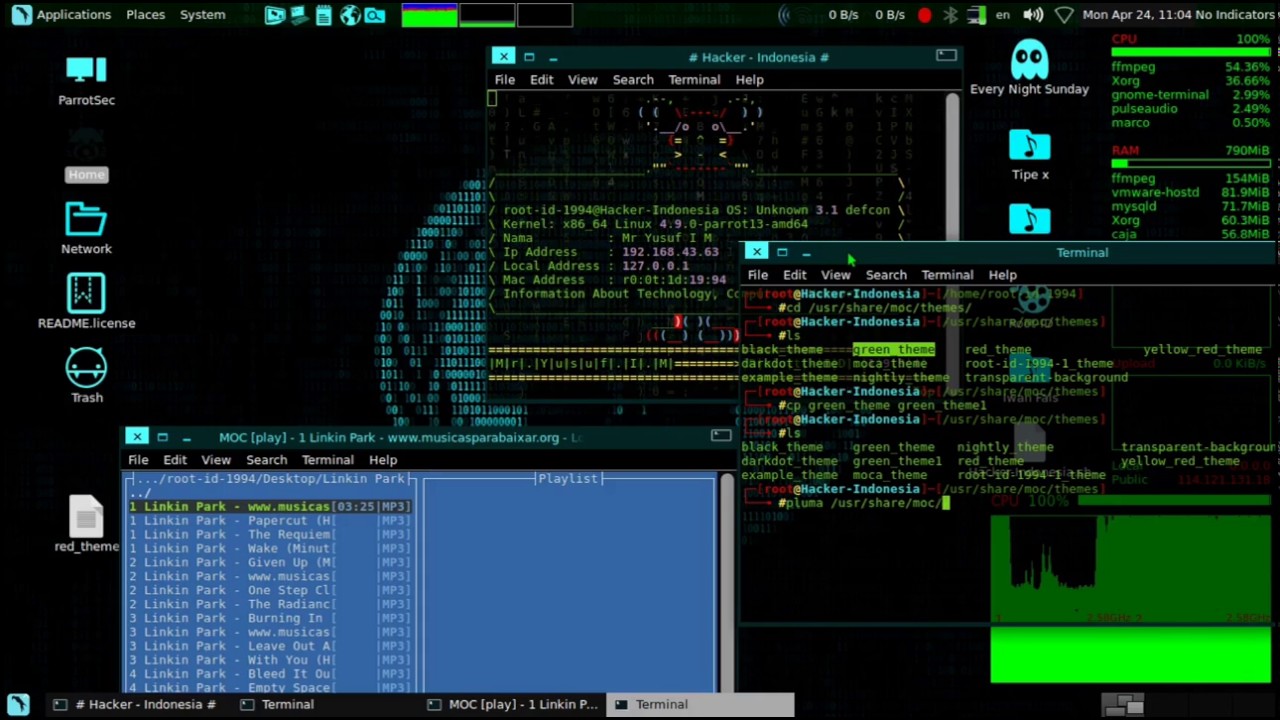The height and width of the screenshot is (720, 1280).
Task: Switch to the MOC [play] taskbar button
Action: point(512,705)
